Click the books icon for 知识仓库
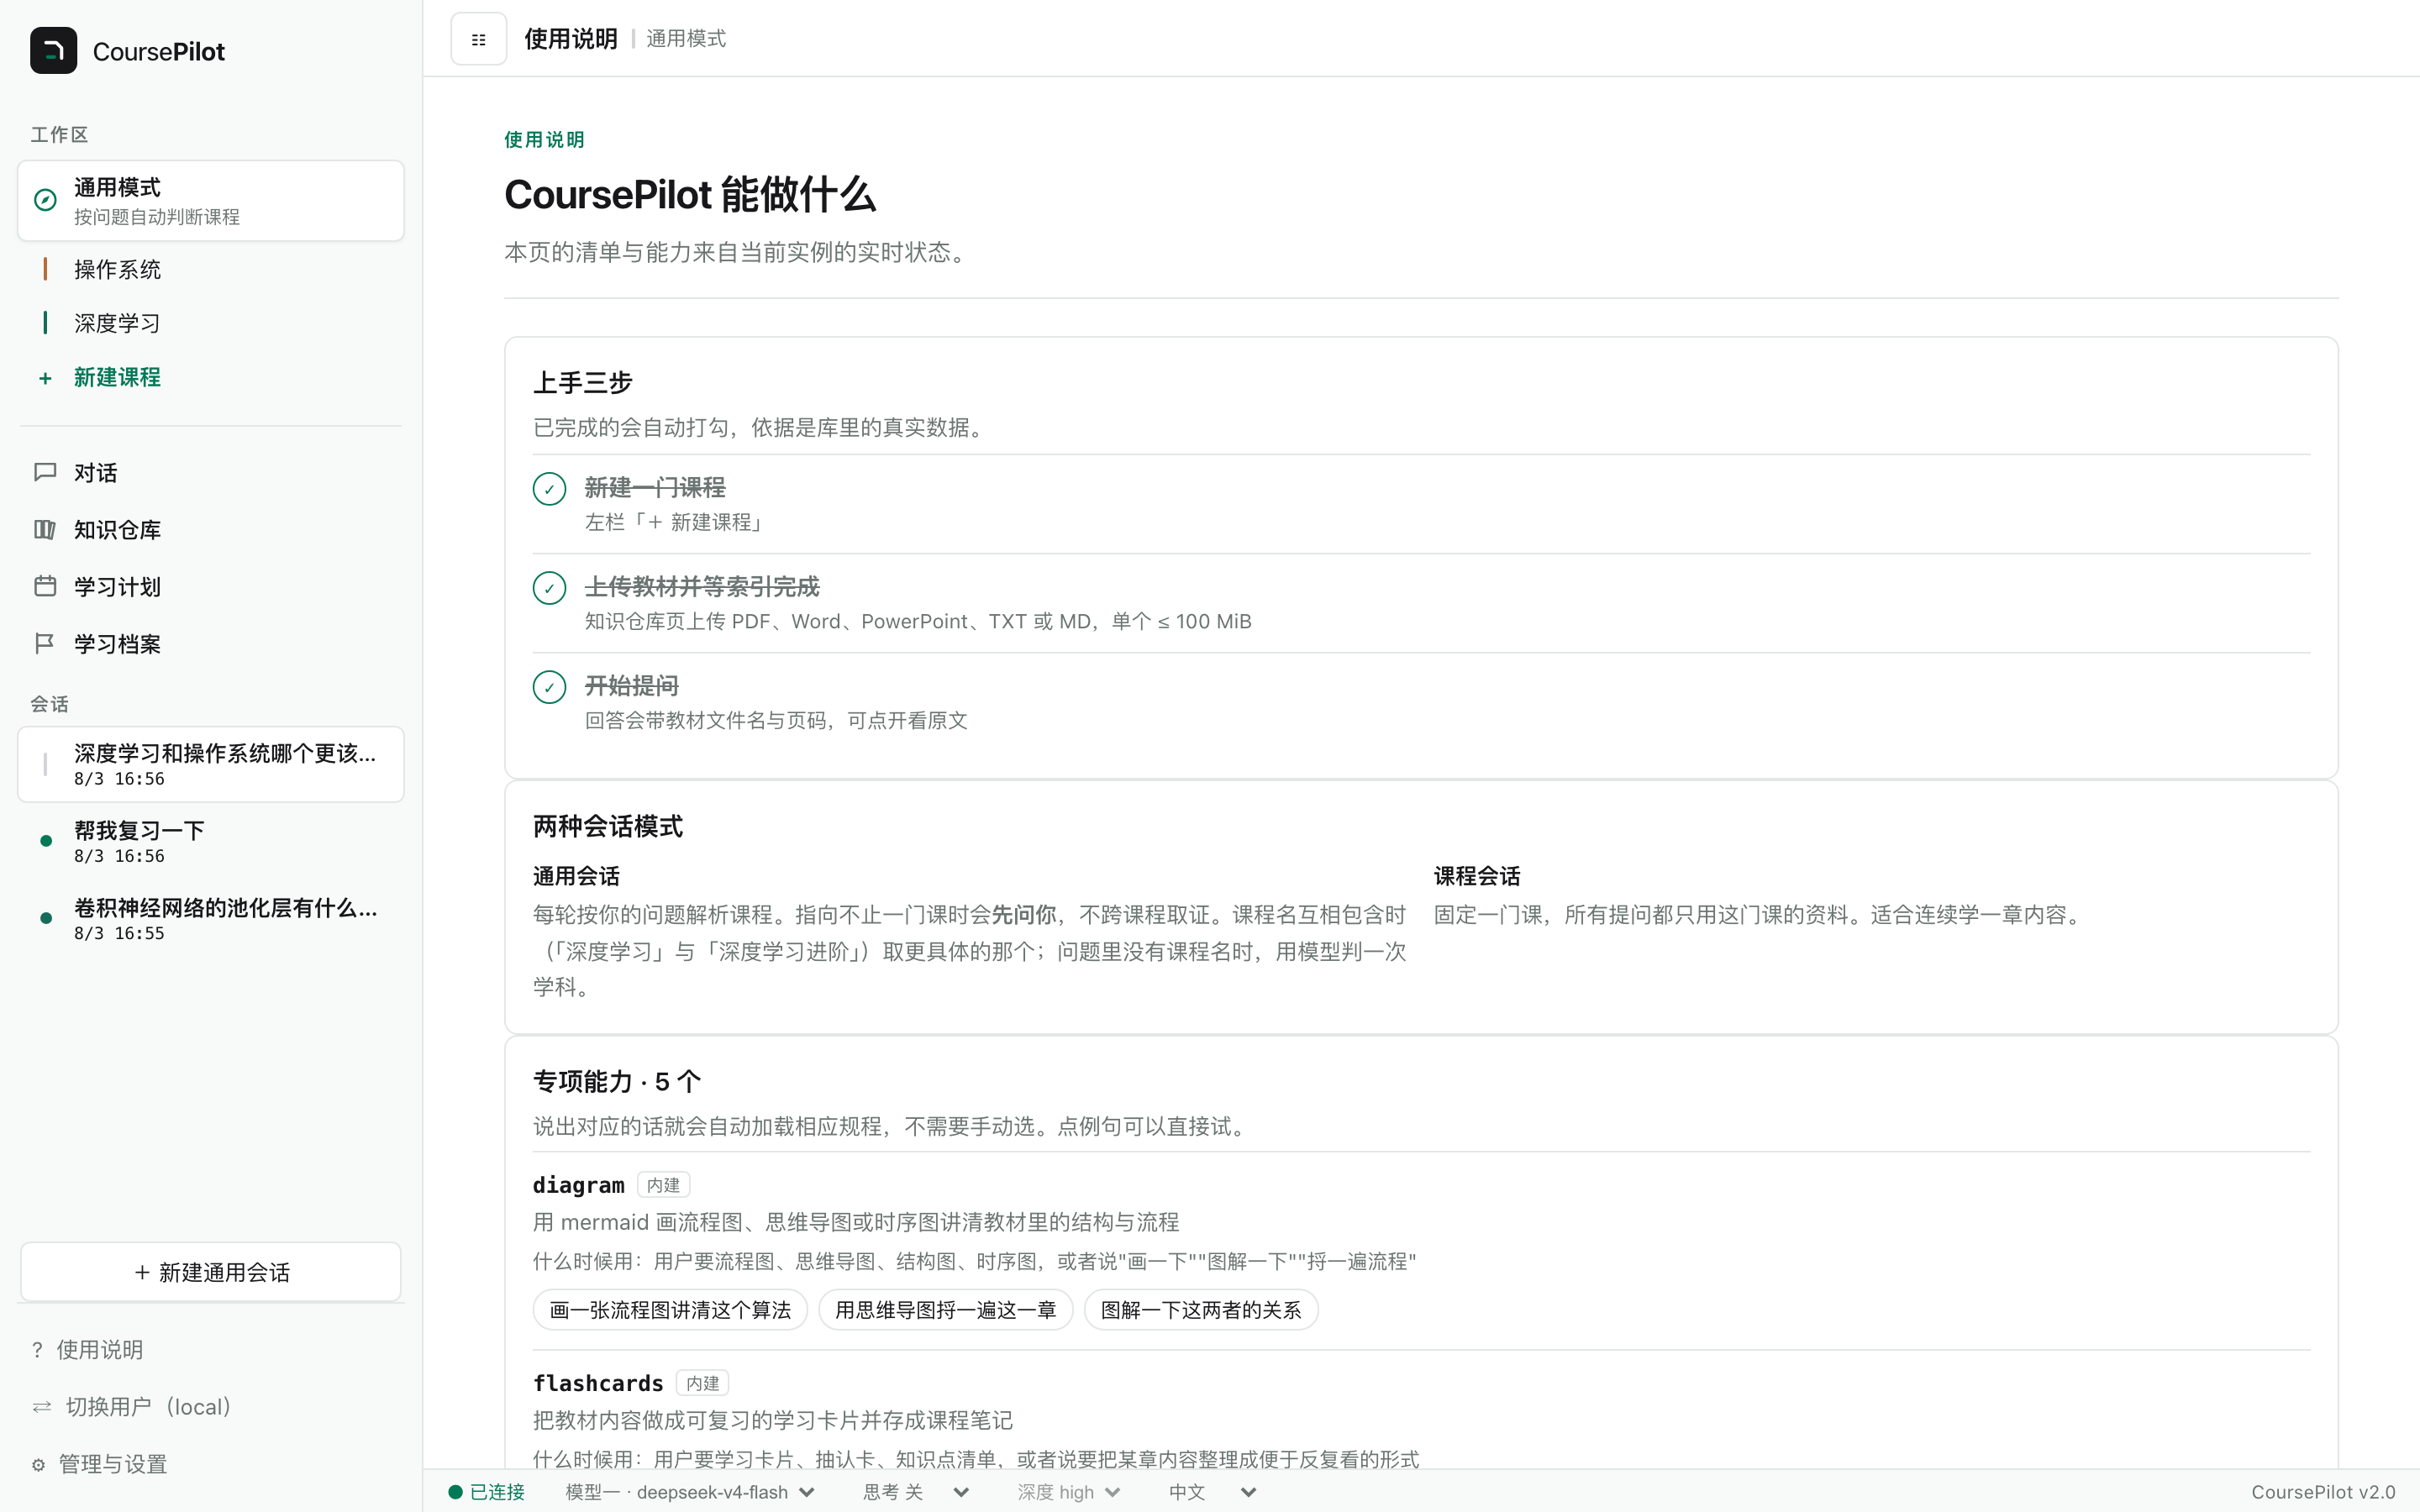 click(45, 529)
